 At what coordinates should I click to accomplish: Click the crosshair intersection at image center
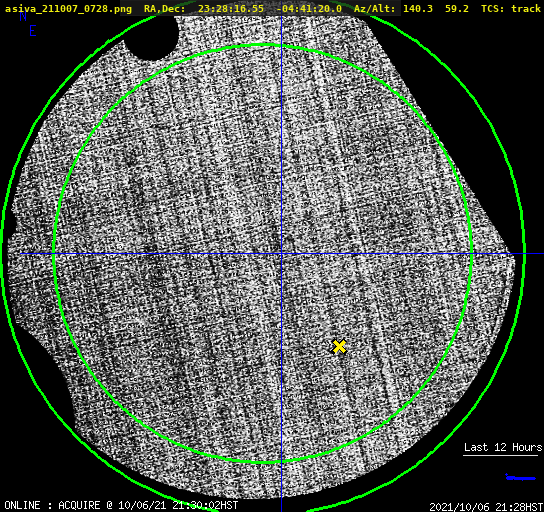(x=281, y=254)
